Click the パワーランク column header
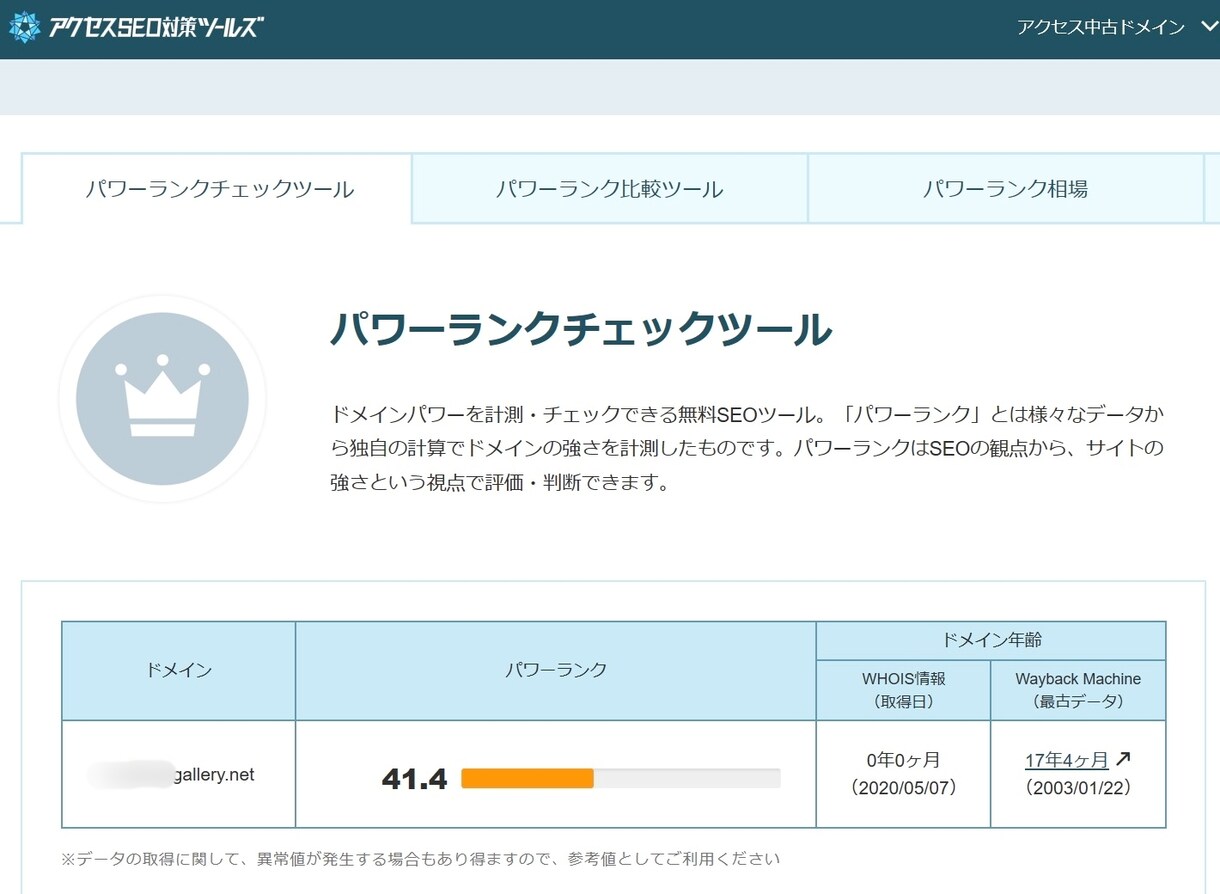The image size is (1220, 894). (x=556, y=671)
